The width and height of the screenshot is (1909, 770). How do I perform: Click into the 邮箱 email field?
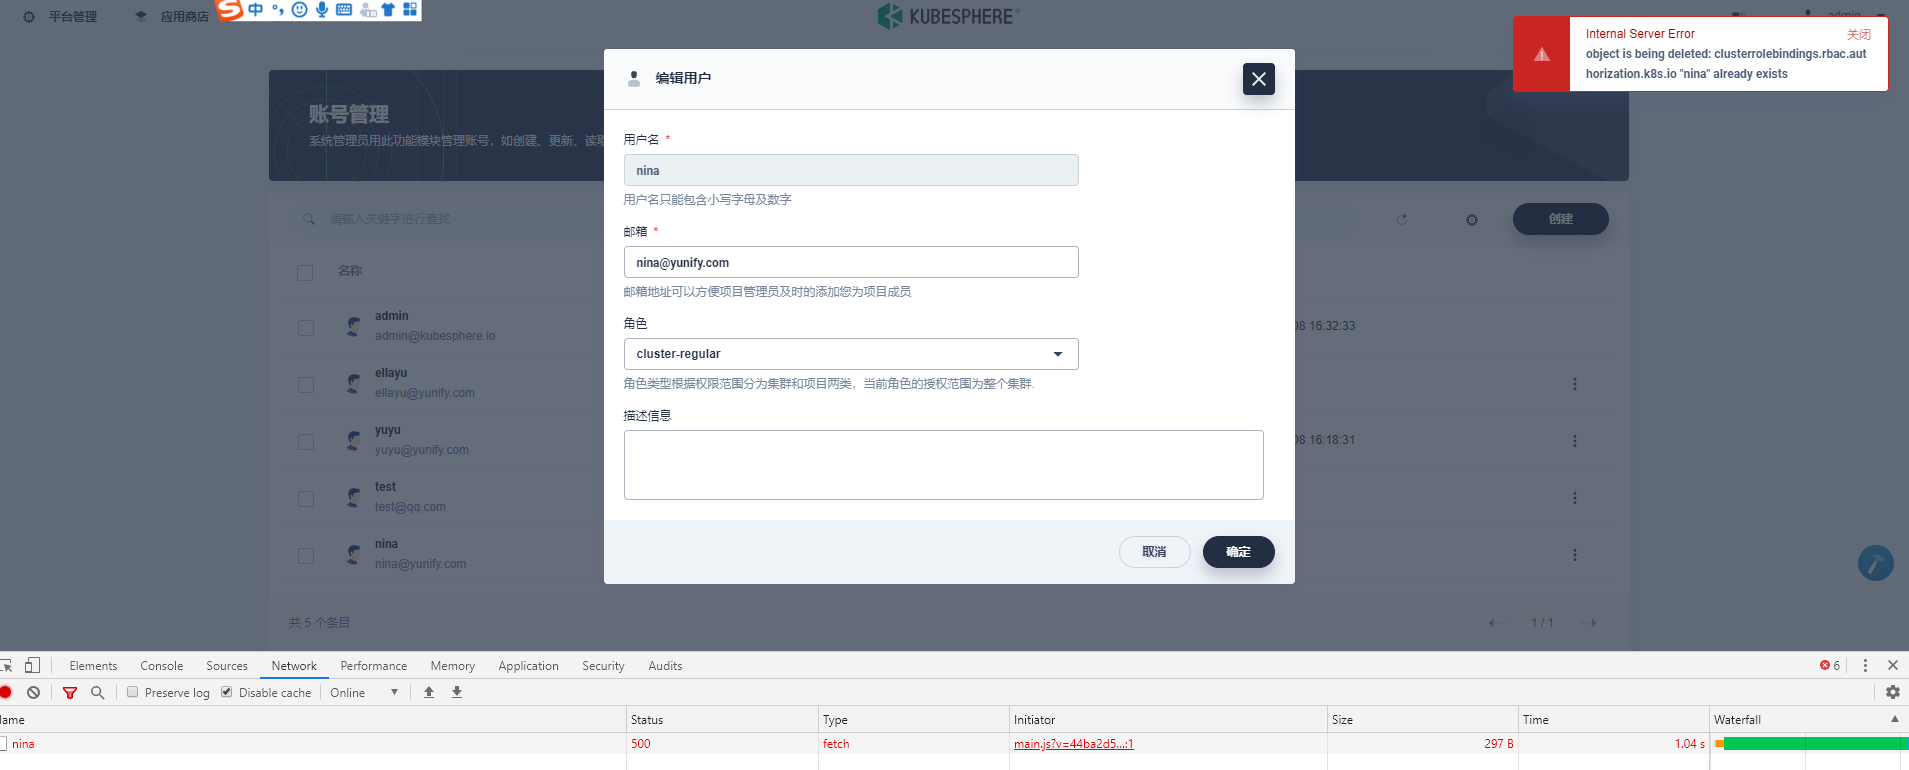pos(851,262)
